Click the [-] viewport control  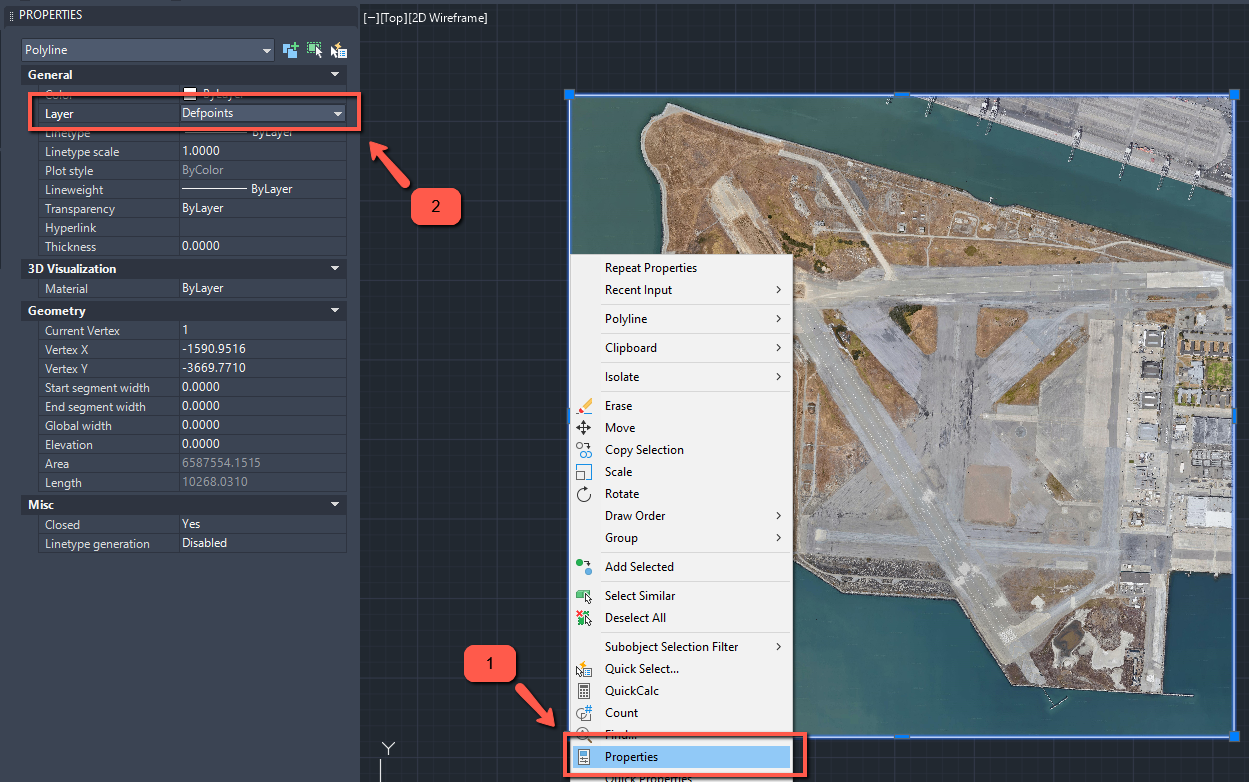[372, 18]
